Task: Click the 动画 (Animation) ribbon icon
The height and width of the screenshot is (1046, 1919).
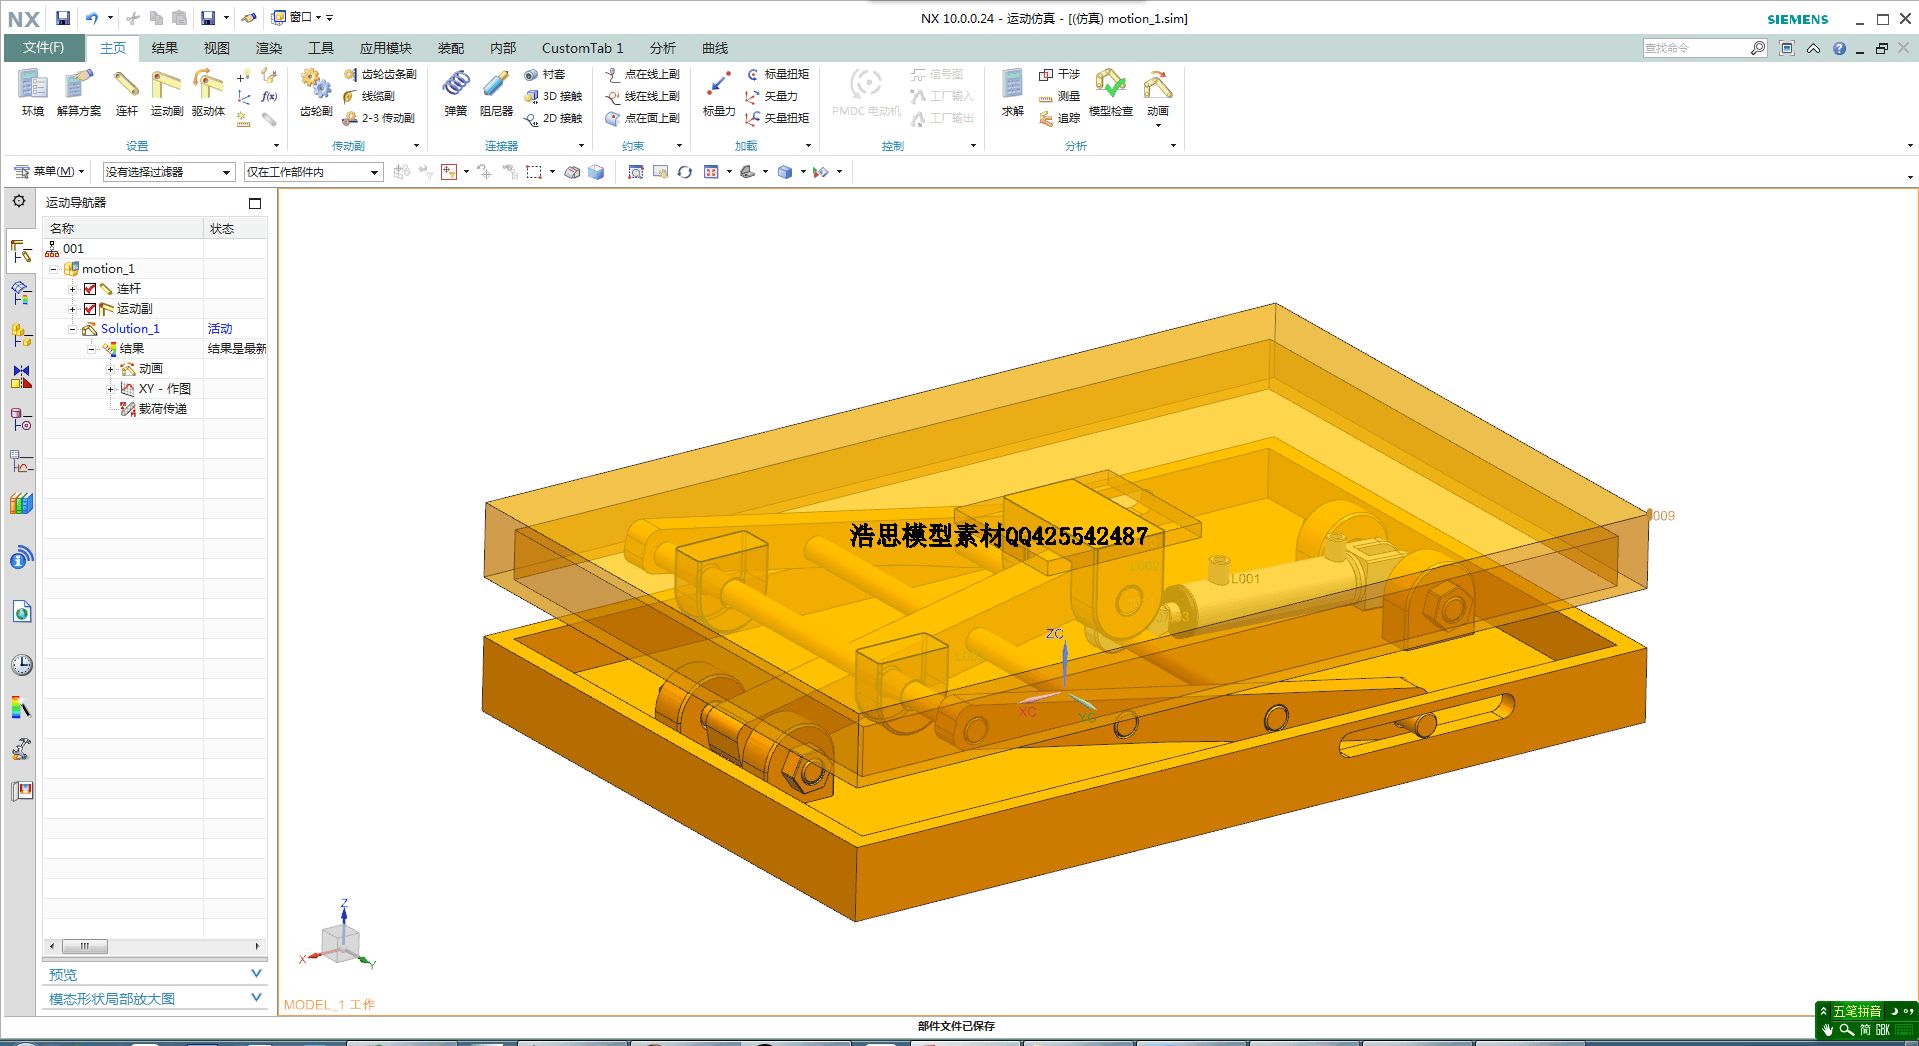Action: pos(1158,92)
